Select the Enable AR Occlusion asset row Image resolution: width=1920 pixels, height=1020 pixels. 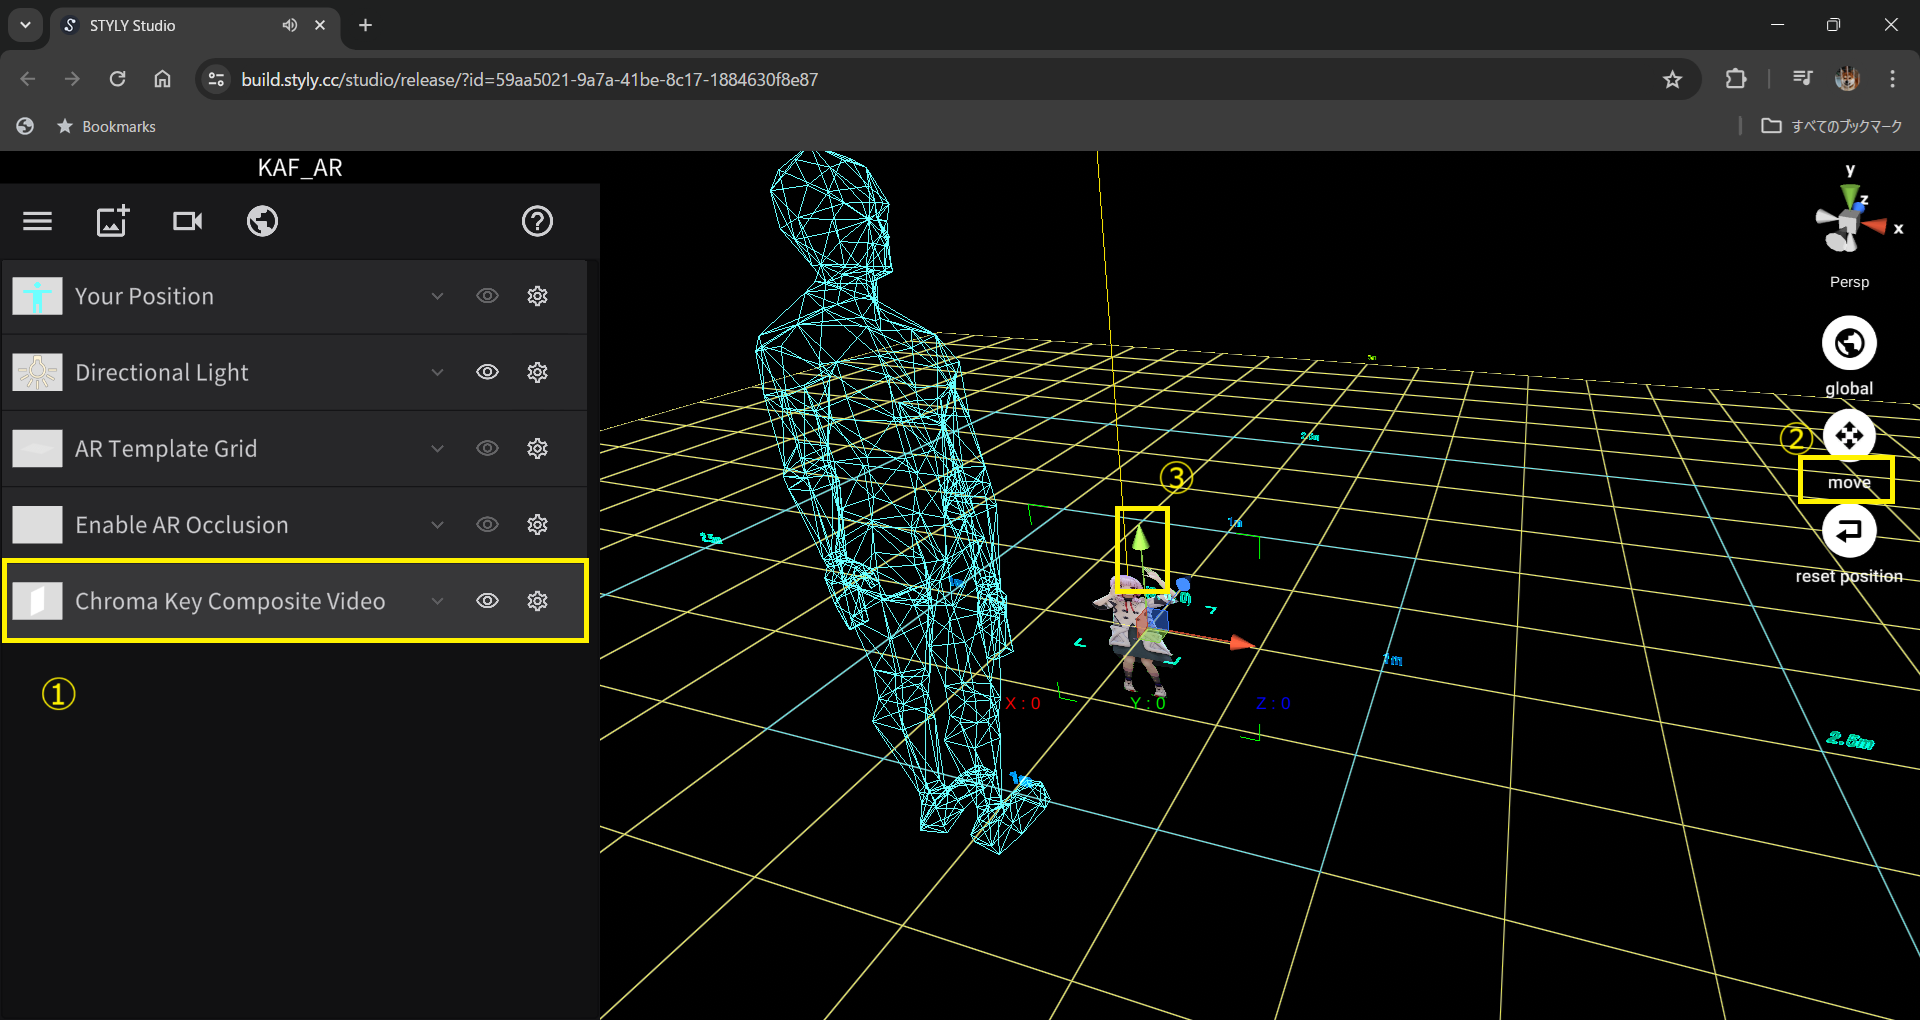click(295, 524)
